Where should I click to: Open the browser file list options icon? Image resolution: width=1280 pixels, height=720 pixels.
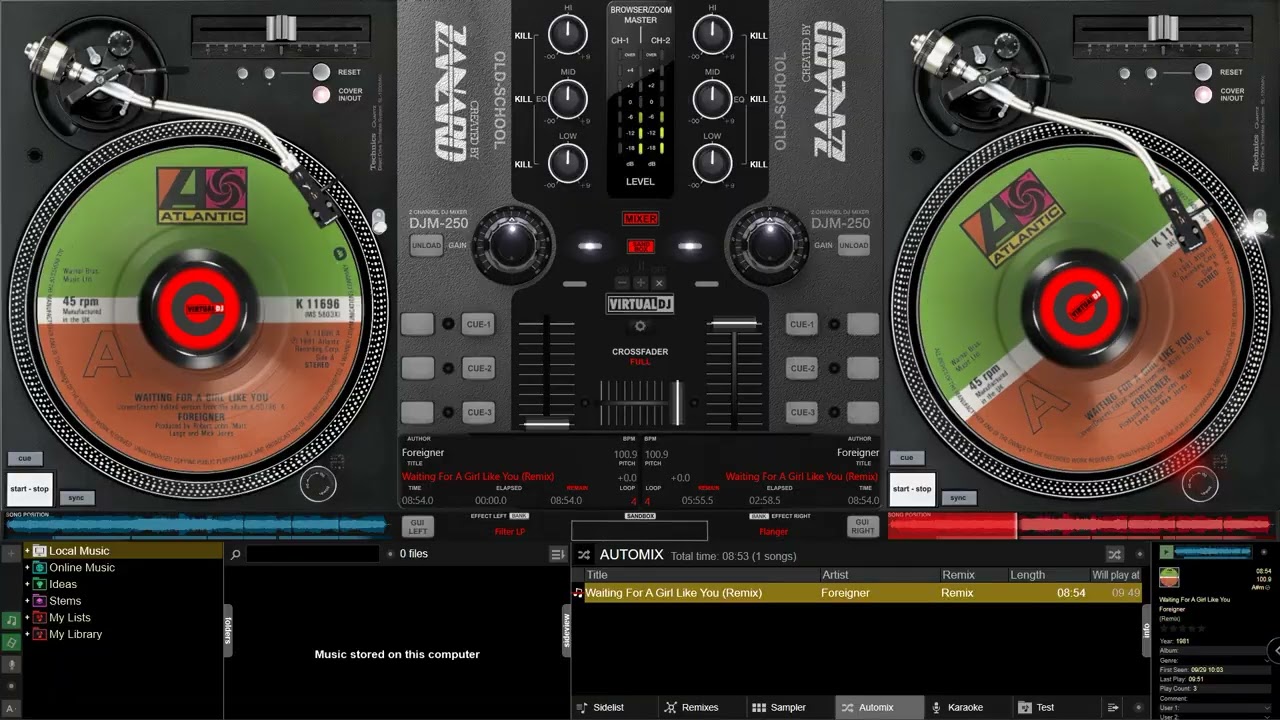click(557, 554)
